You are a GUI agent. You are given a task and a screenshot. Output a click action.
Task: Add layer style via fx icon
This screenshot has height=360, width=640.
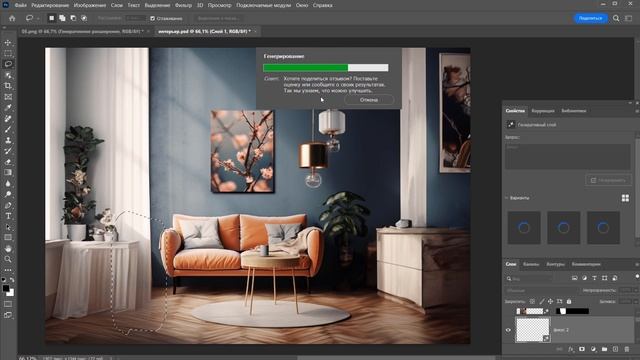tap(571, 349)
